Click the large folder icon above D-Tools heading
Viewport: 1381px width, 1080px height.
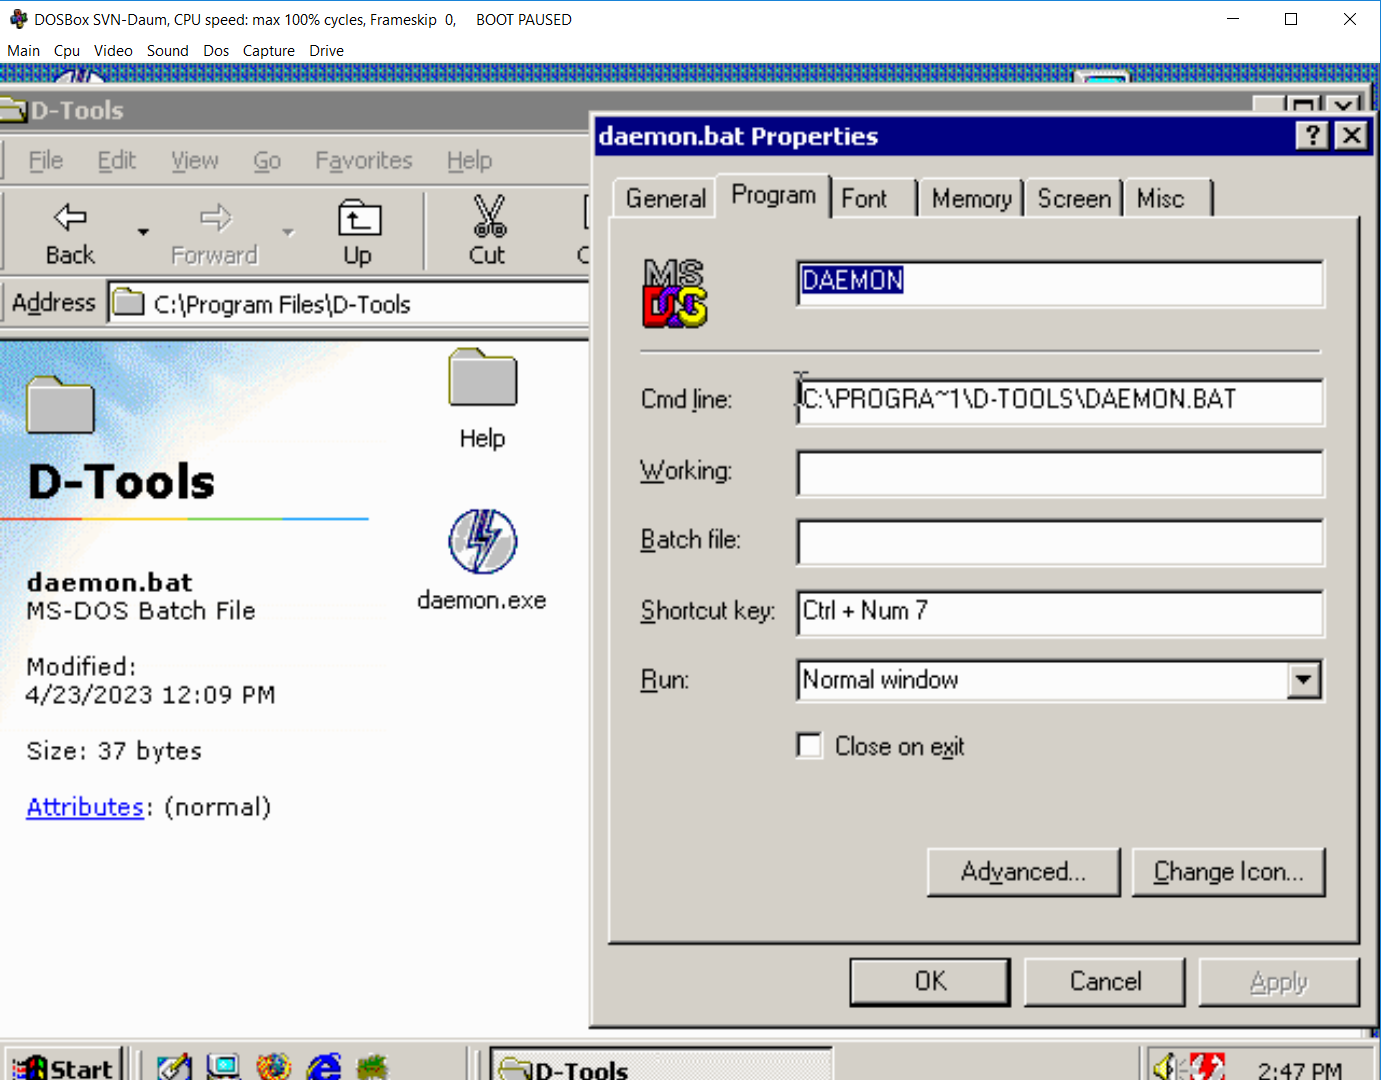(x=60, y=405)
